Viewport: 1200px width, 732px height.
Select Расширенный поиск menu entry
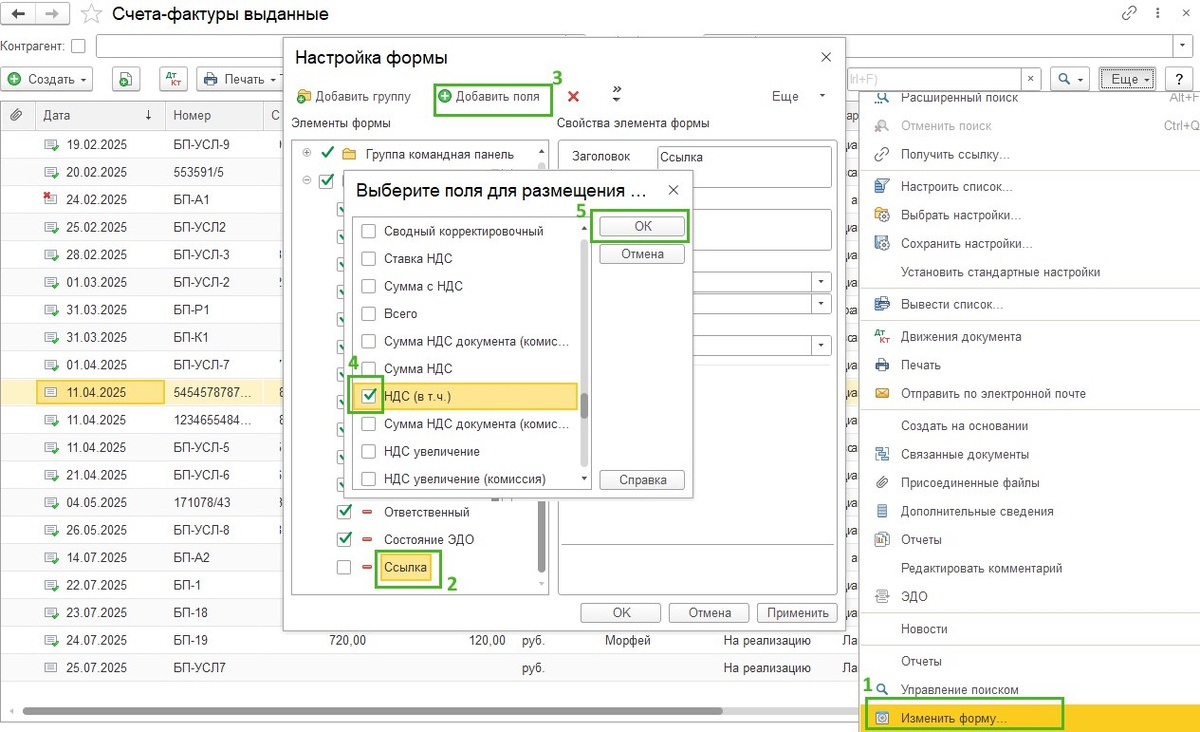960,98
